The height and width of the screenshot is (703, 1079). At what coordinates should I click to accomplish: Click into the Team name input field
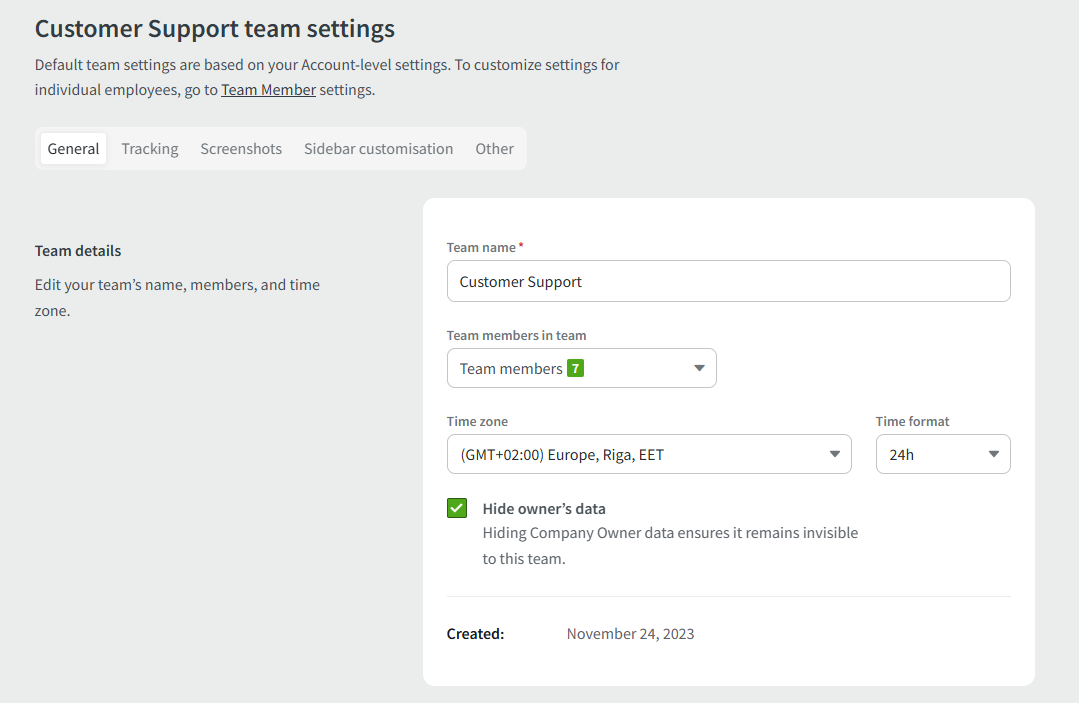point(728,282)
